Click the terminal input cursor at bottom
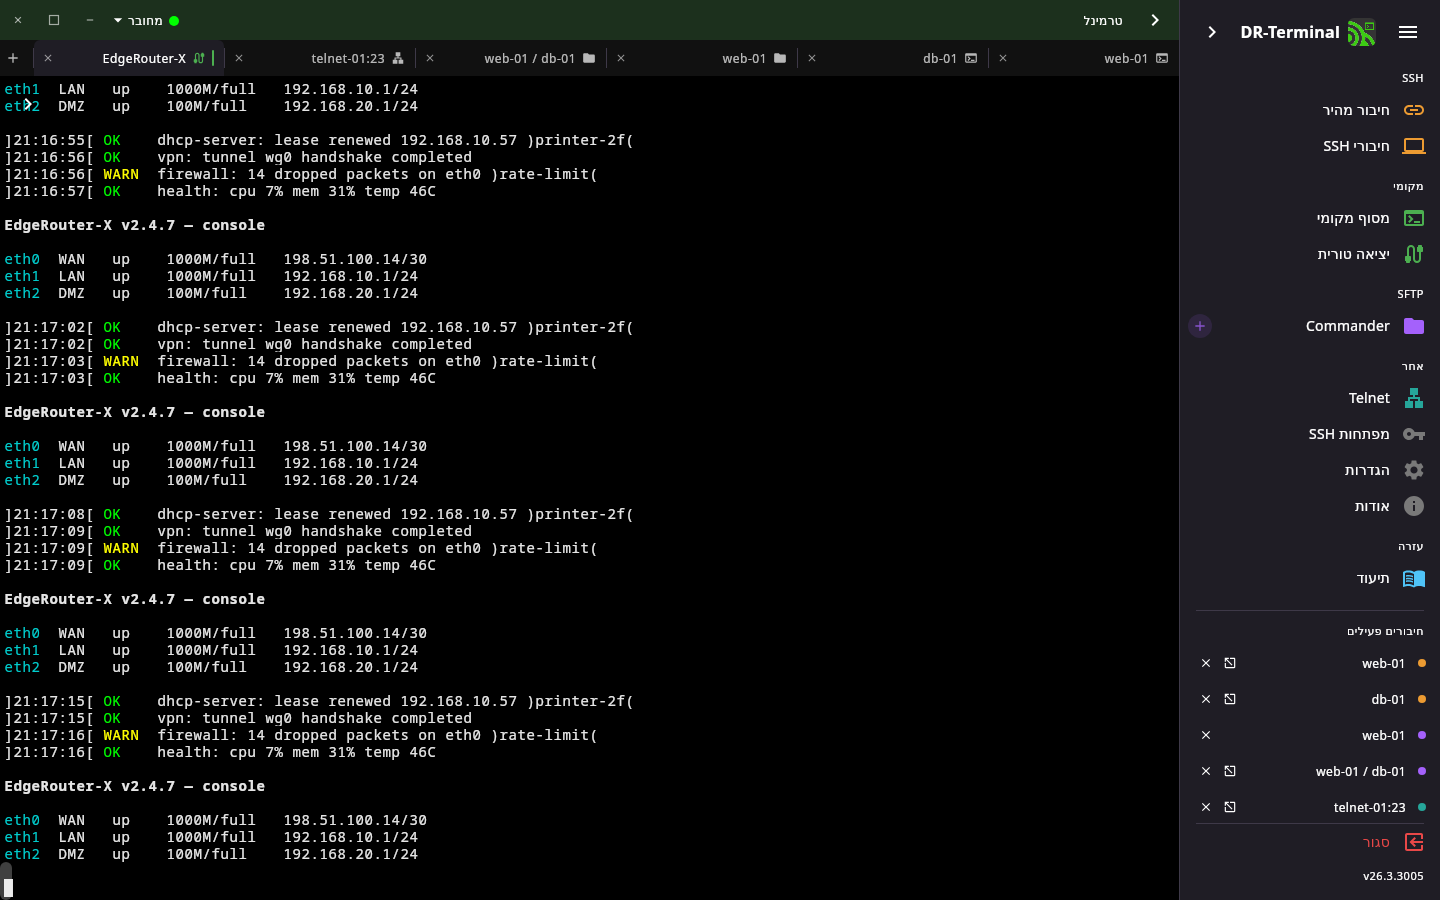Viewport: 1440px width, 900px height. pos(8,888)
